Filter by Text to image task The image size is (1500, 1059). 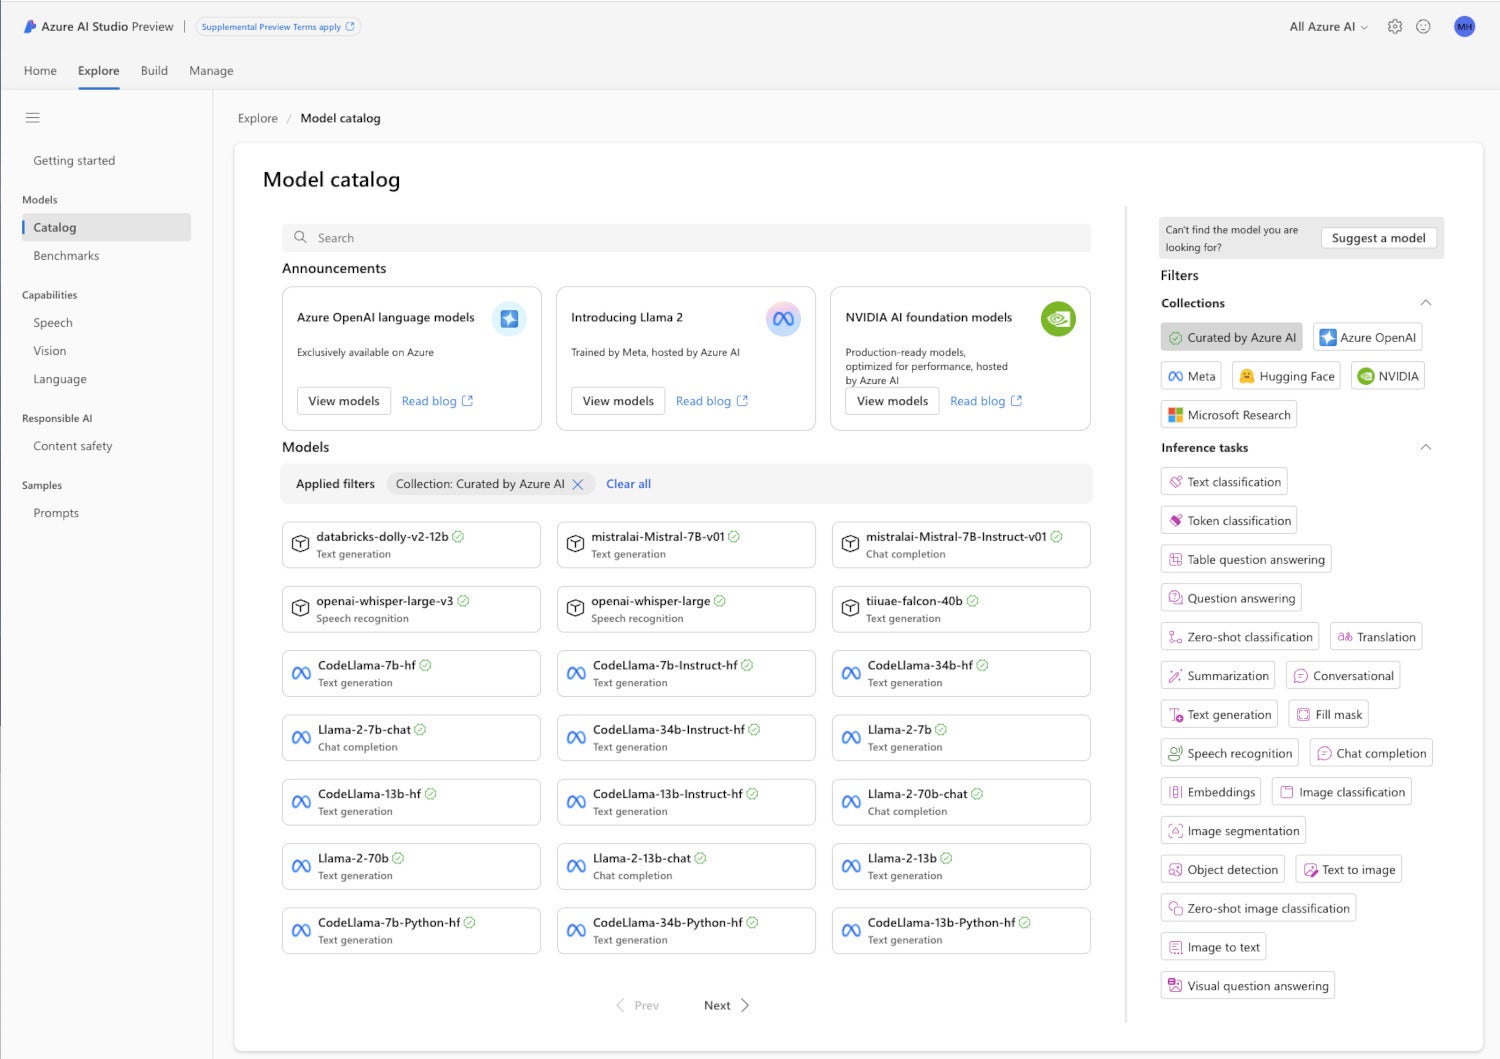click(x=1348, y=870)
